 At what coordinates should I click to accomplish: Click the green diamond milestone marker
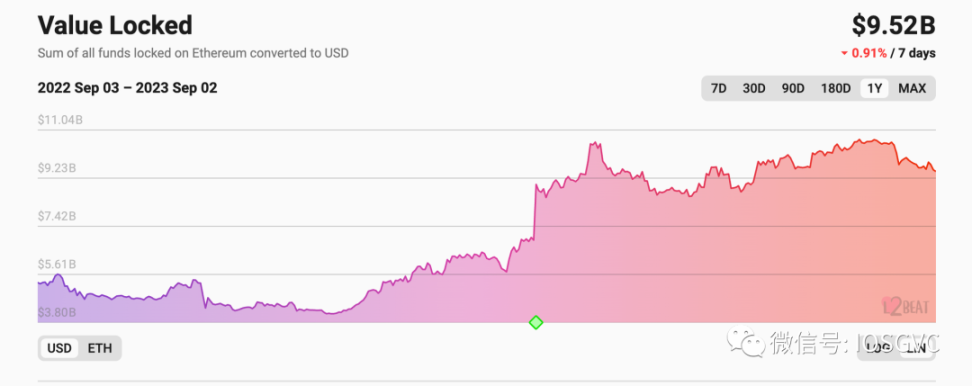click(x=536, y=322)
